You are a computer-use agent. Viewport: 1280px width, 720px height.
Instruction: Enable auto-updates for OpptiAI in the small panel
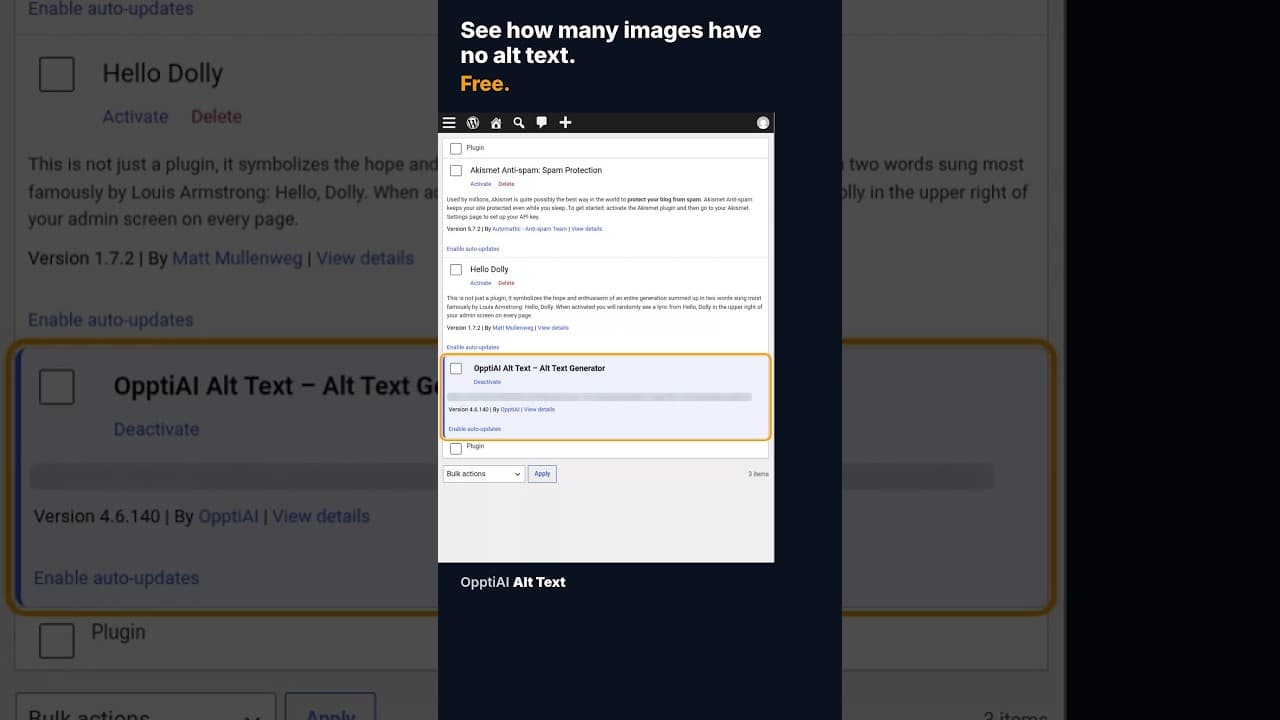pos(475,429)
